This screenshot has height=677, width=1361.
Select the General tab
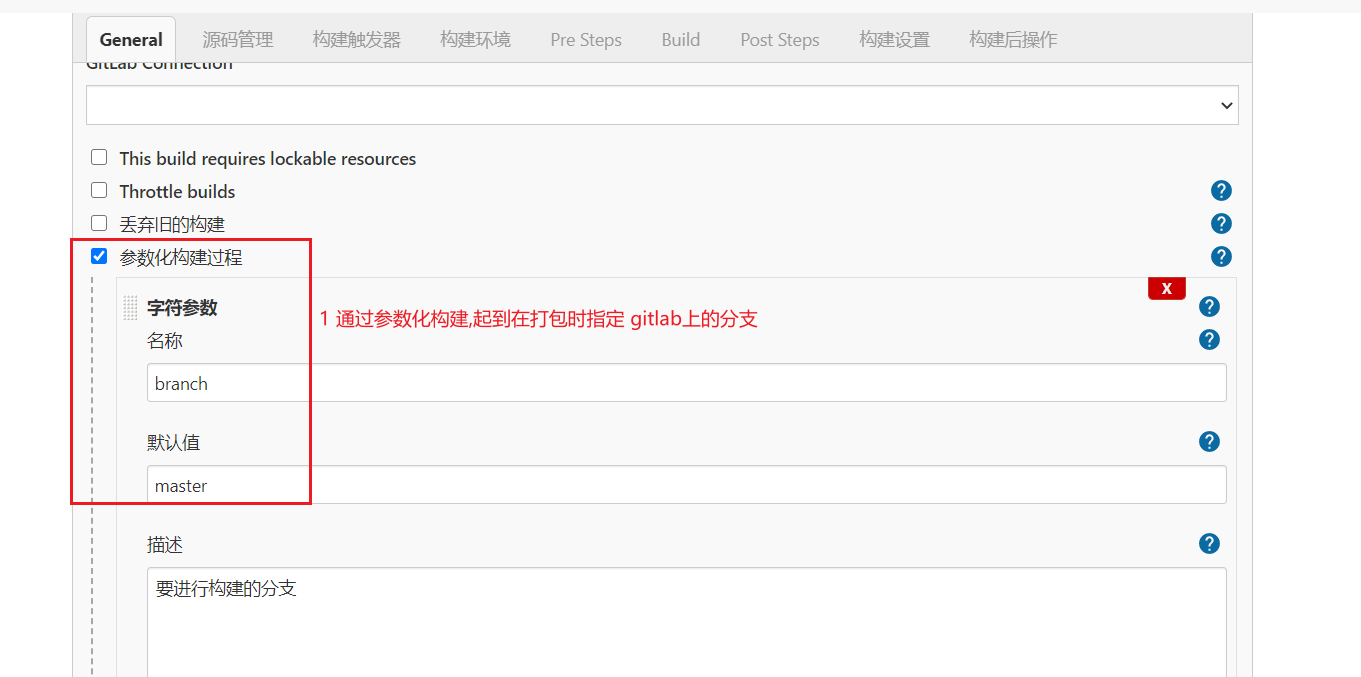[x=131, y=40]
